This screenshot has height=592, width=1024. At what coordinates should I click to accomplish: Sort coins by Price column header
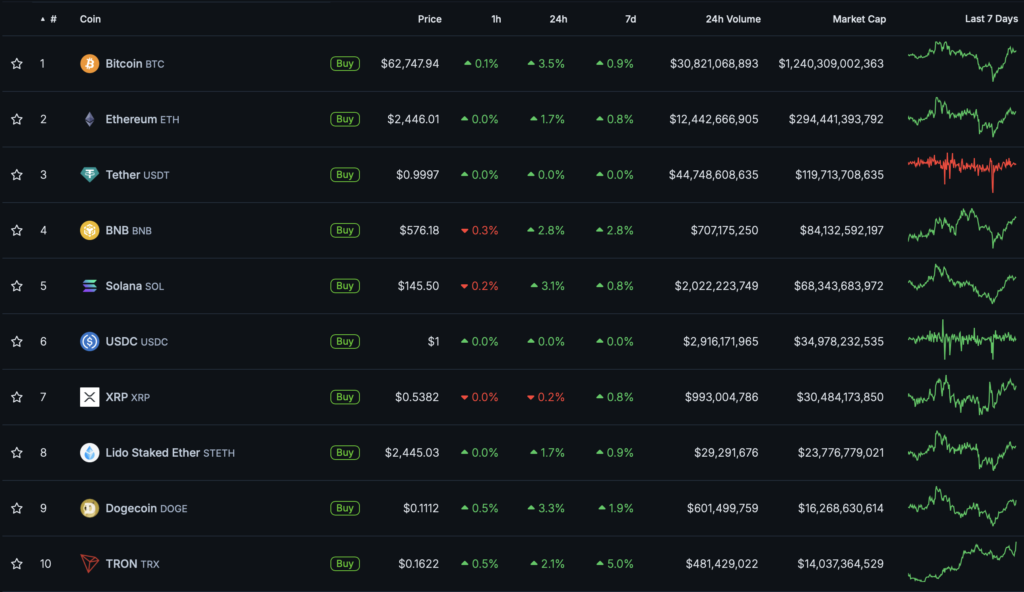pyautogui.click(x=430, y=19)
